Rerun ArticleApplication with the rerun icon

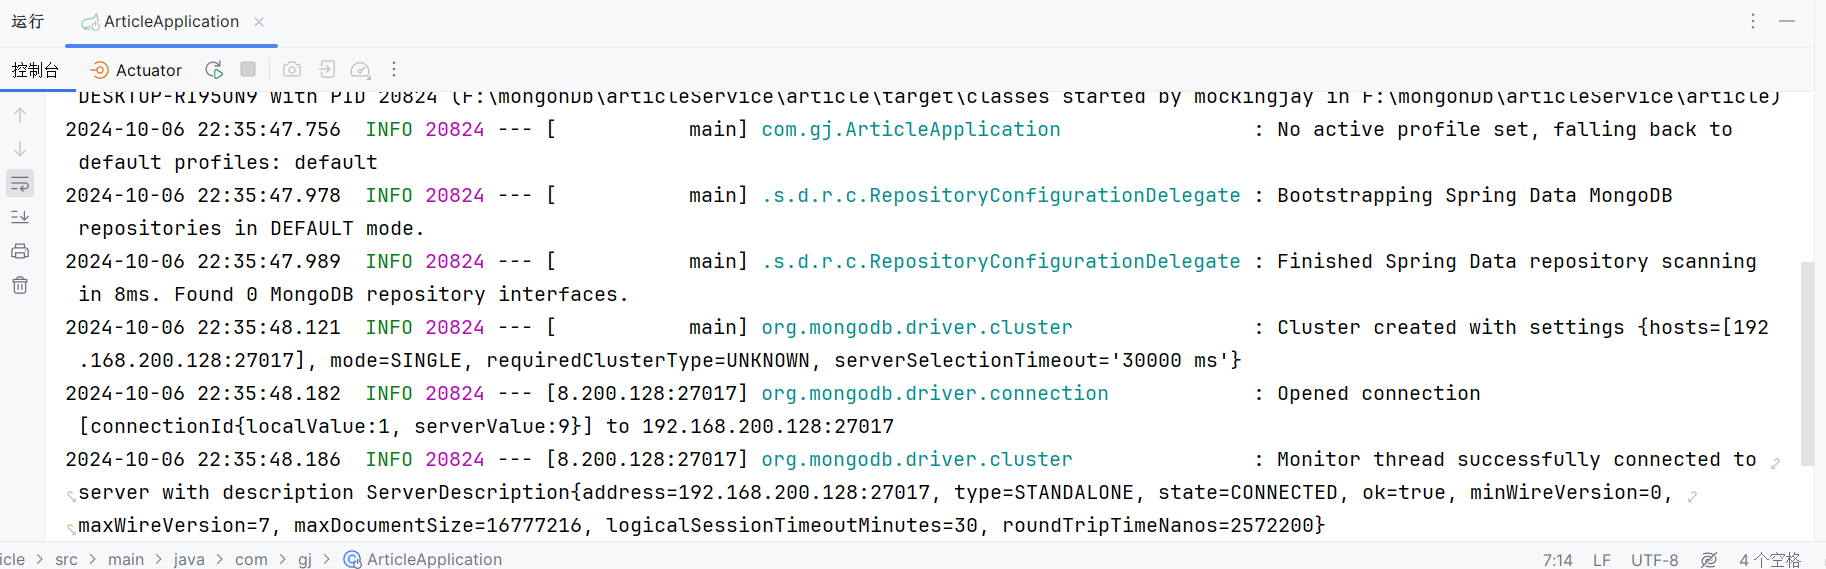[214, 70]
